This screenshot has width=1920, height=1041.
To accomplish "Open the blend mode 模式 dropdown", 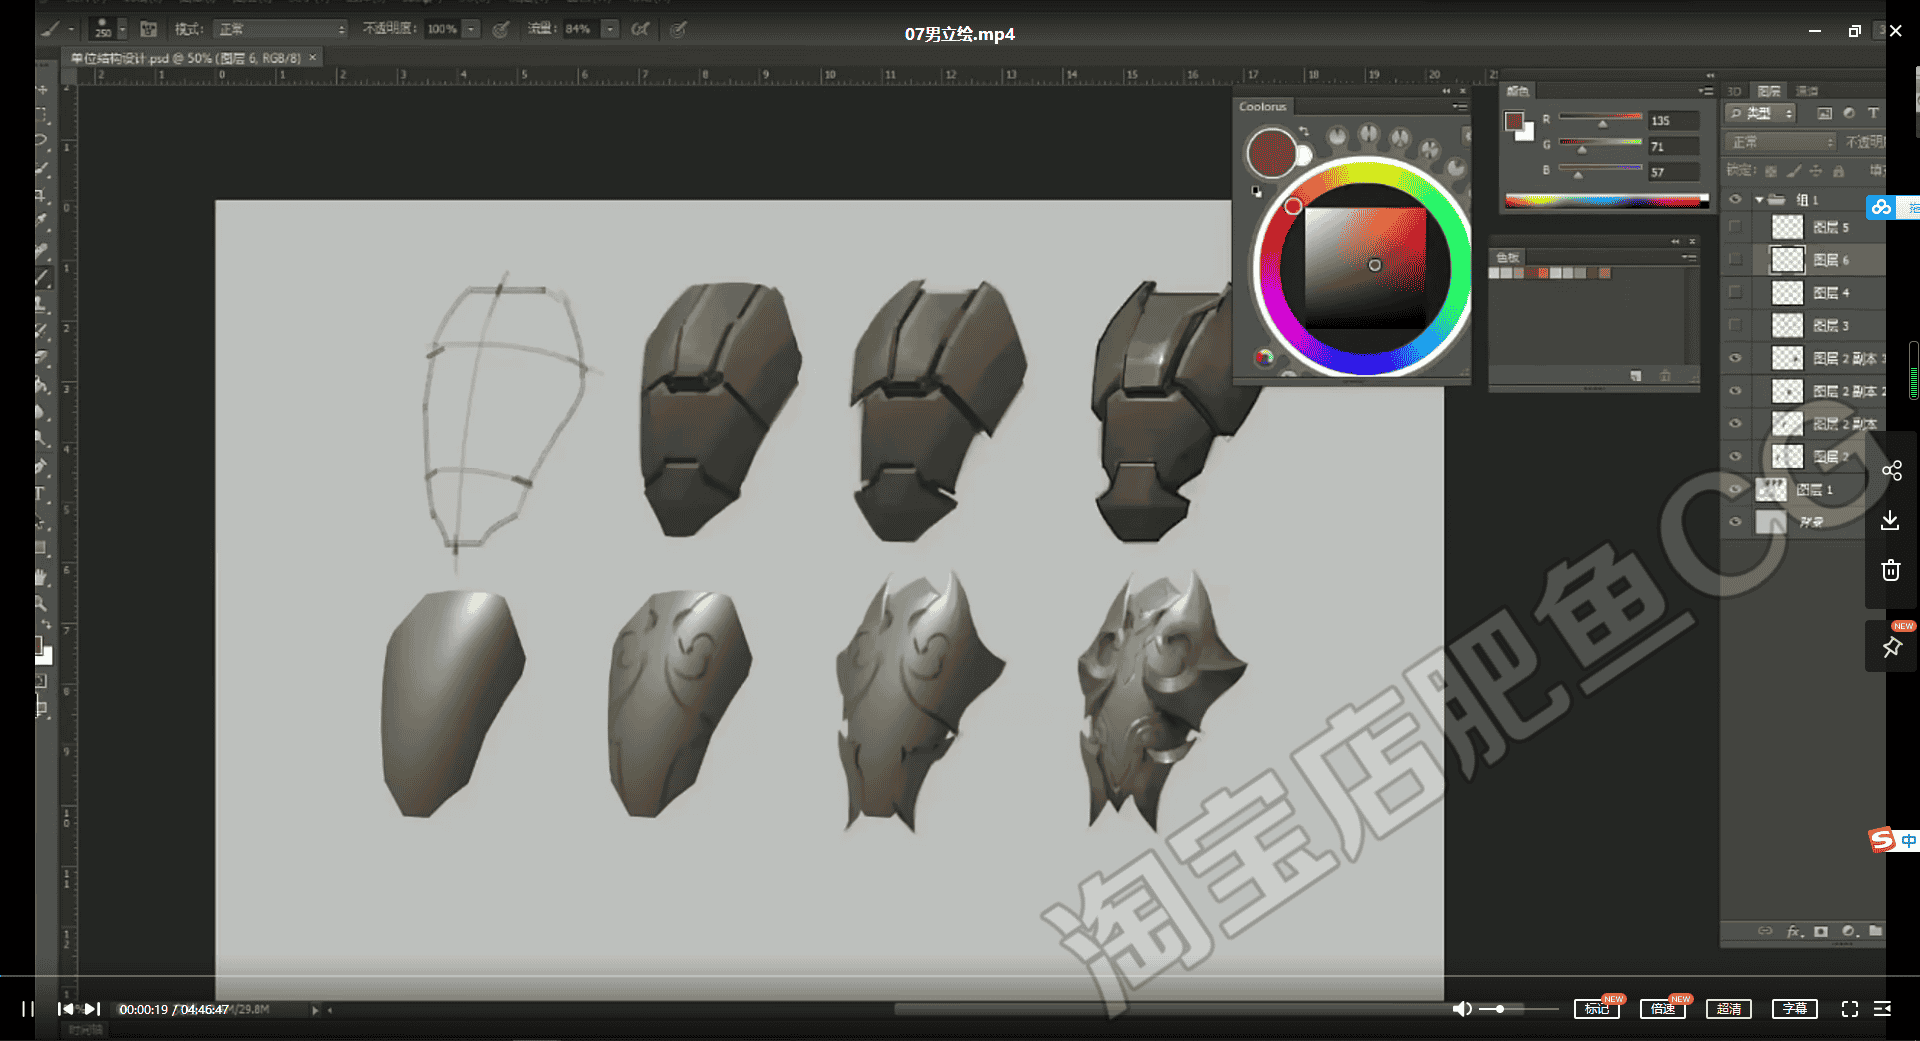I will pyautogui.click(x=281, y=29).
